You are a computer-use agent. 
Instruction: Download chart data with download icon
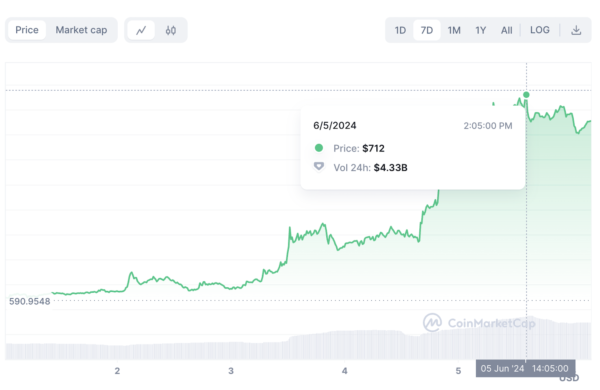(x=576, y=30)
